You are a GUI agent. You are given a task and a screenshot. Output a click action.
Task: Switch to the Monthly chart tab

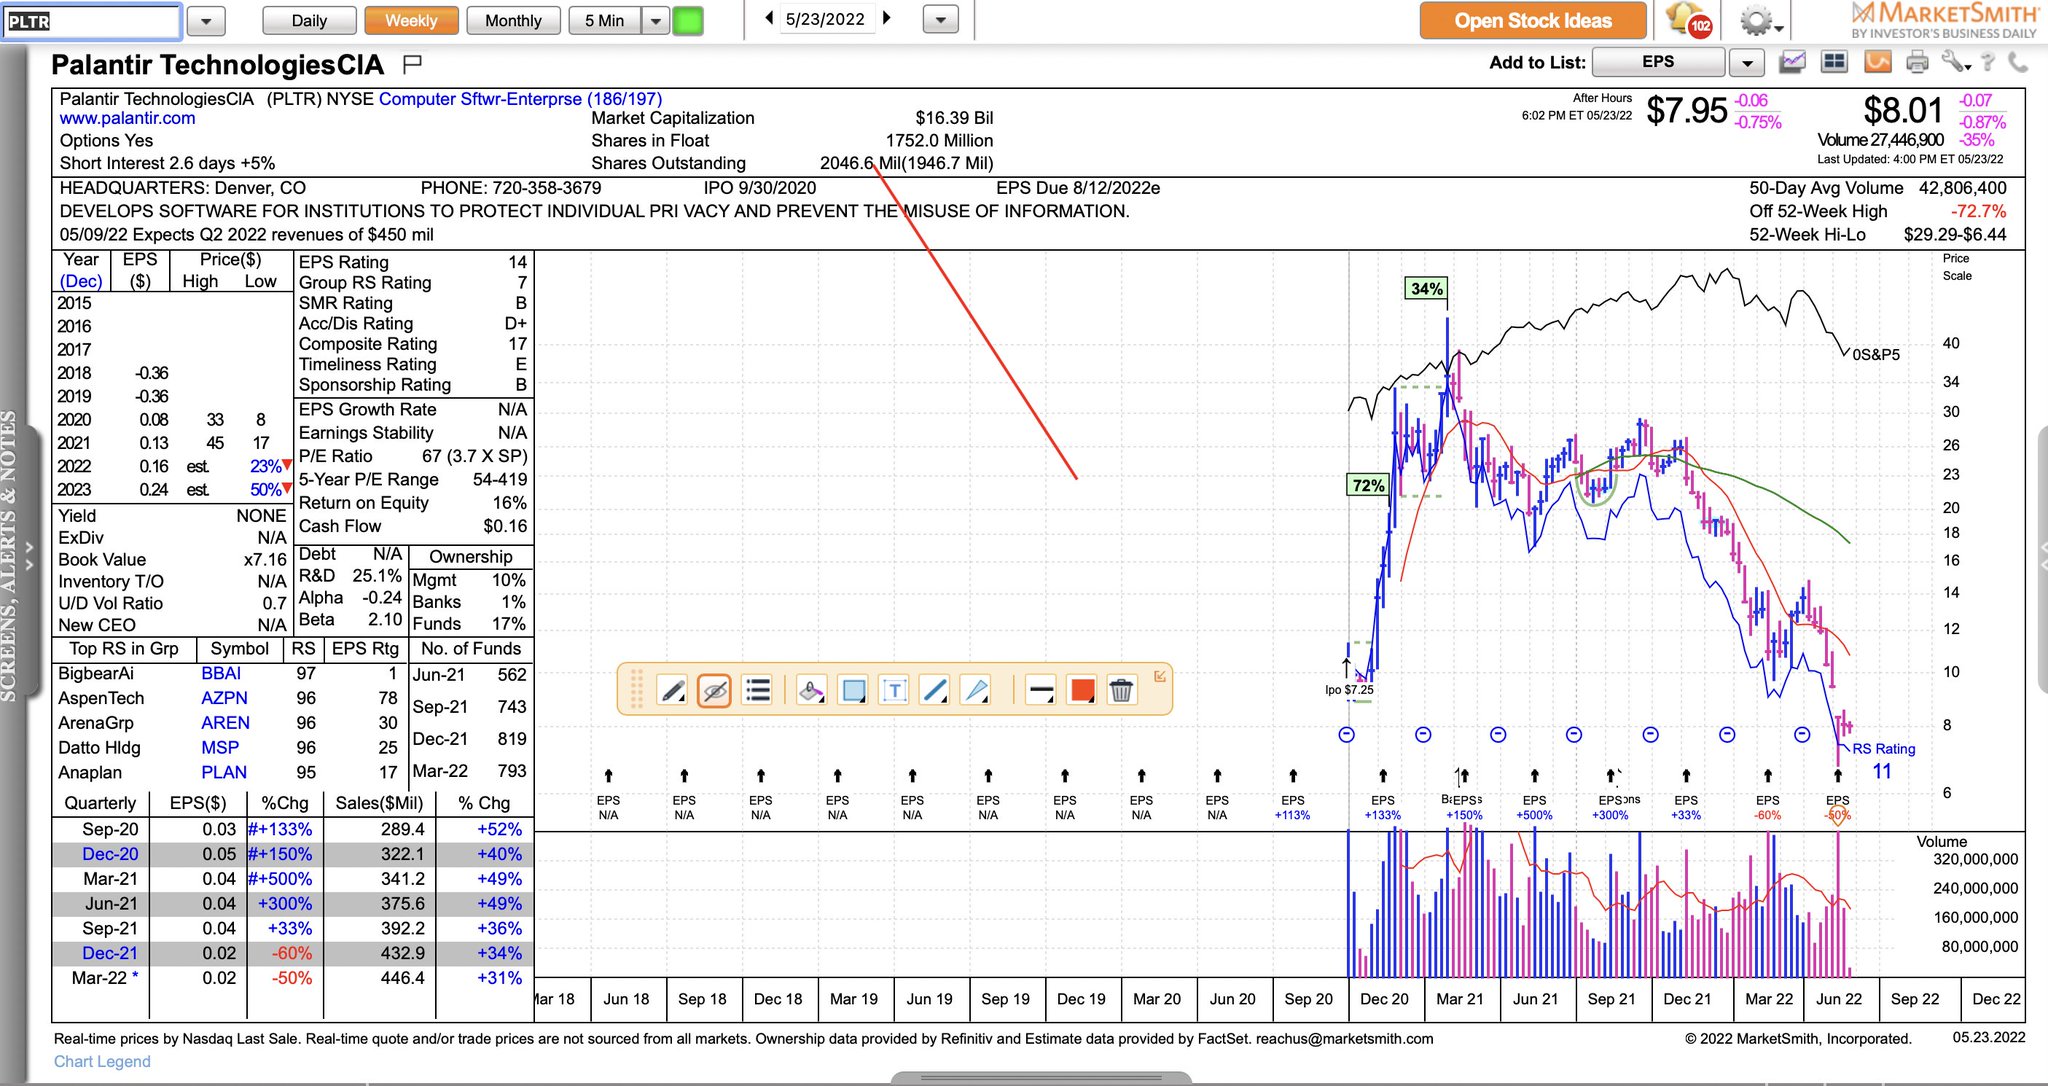coord(513,20)
